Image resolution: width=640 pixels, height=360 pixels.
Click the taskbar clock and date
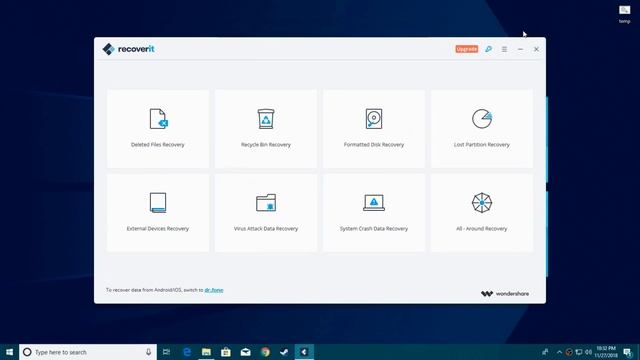tap(606, 352)
